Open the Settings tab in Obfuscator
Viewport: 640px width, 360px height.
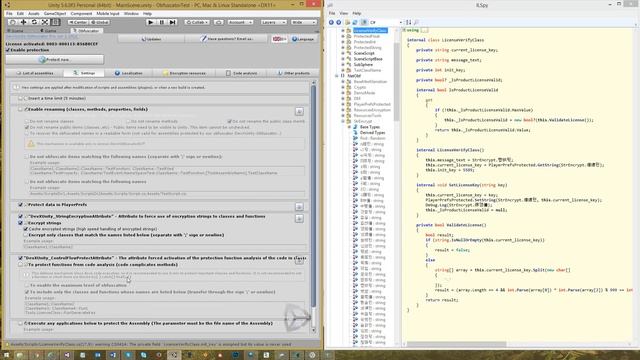pyautogui.click(x=84, y=73)
